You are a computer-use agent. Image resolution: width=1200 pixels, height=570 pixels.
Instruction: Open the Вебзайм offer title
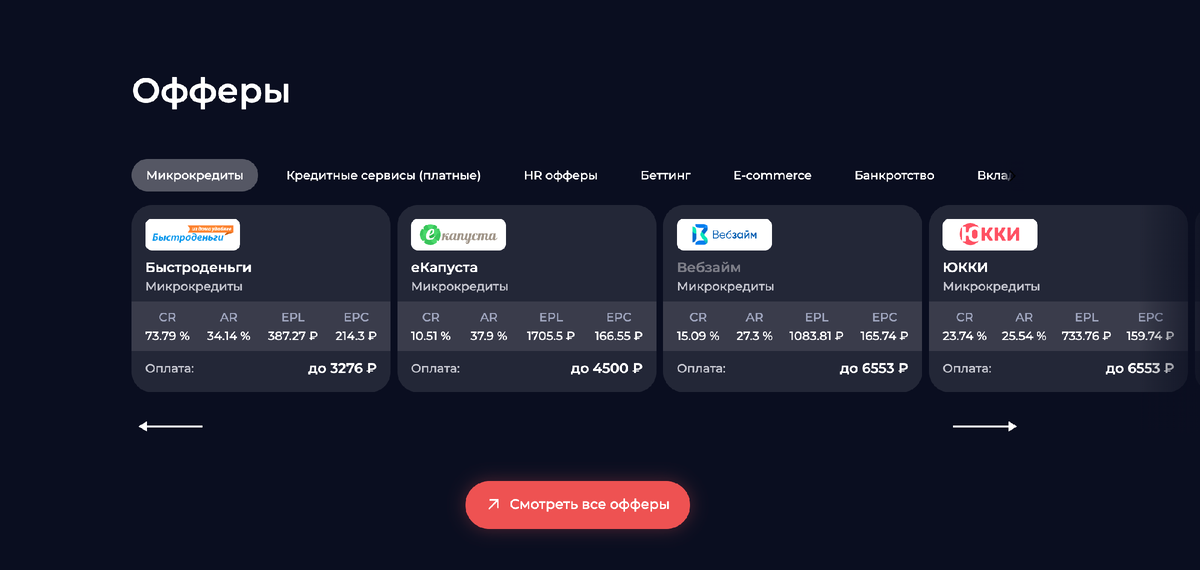tap(709, 268)
